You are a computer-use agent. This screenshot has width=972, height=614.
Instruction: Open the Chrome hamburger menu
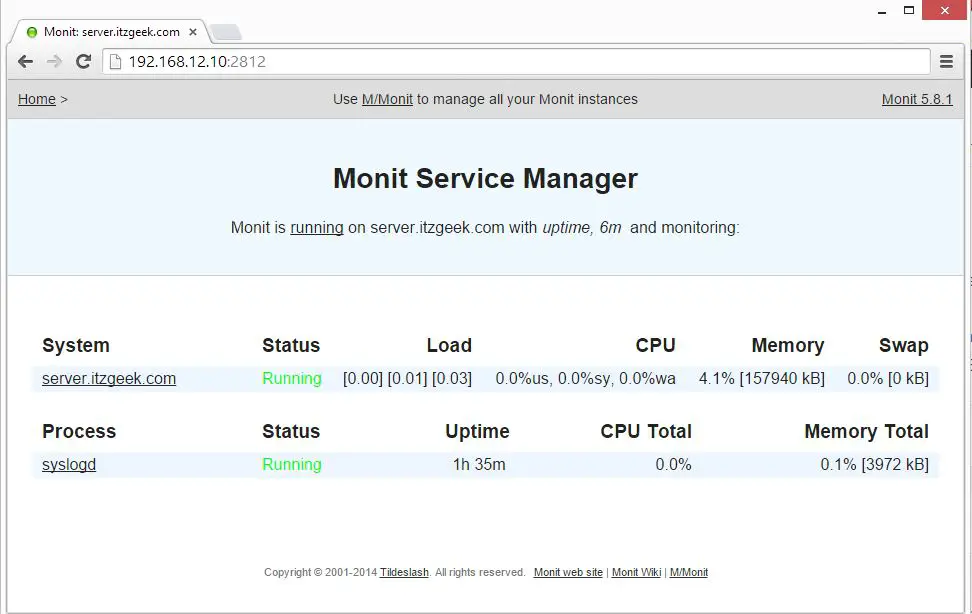pos(946,61)
